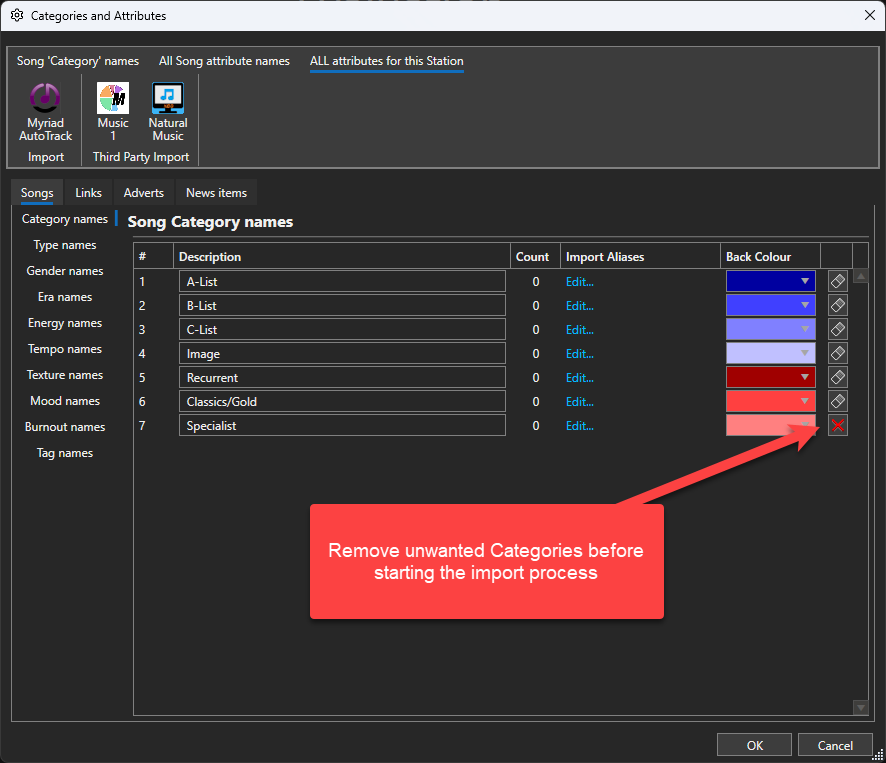
Task: Click the eraser icon for Recurrent row
Action: pos(838,378)
